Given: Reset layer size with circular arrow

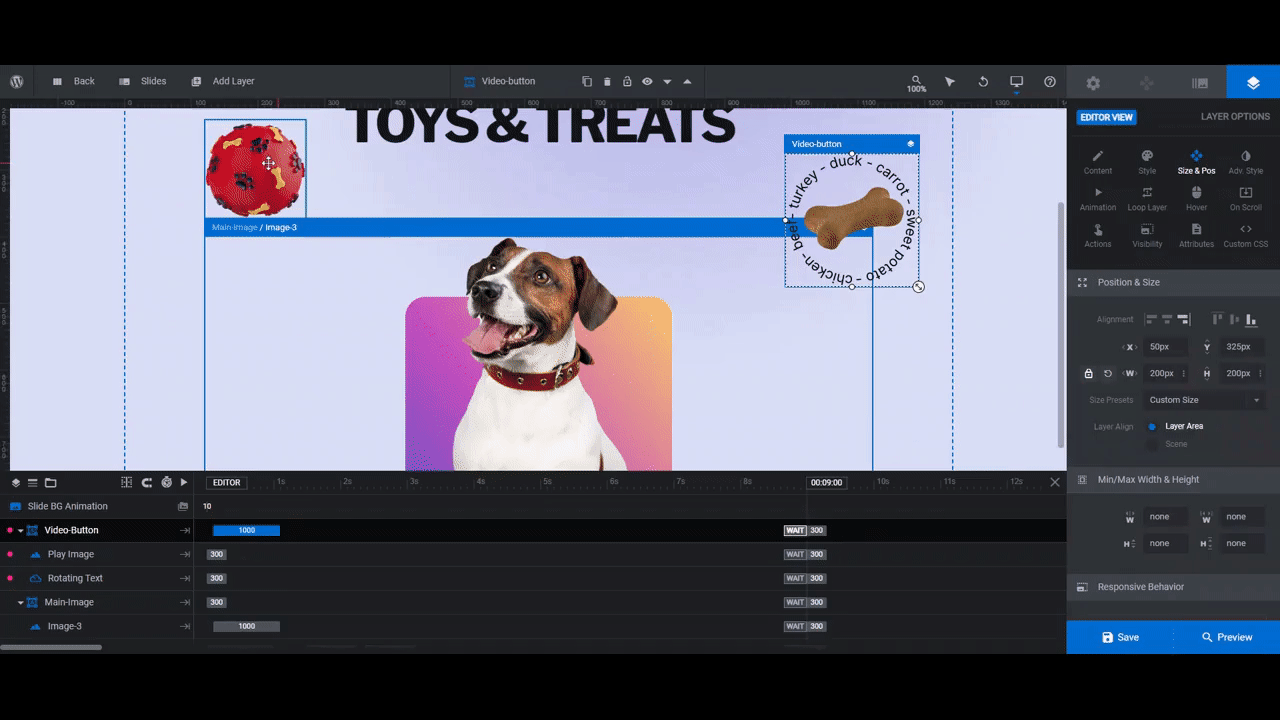Looking at the screenshot, I should [1108, 373].
